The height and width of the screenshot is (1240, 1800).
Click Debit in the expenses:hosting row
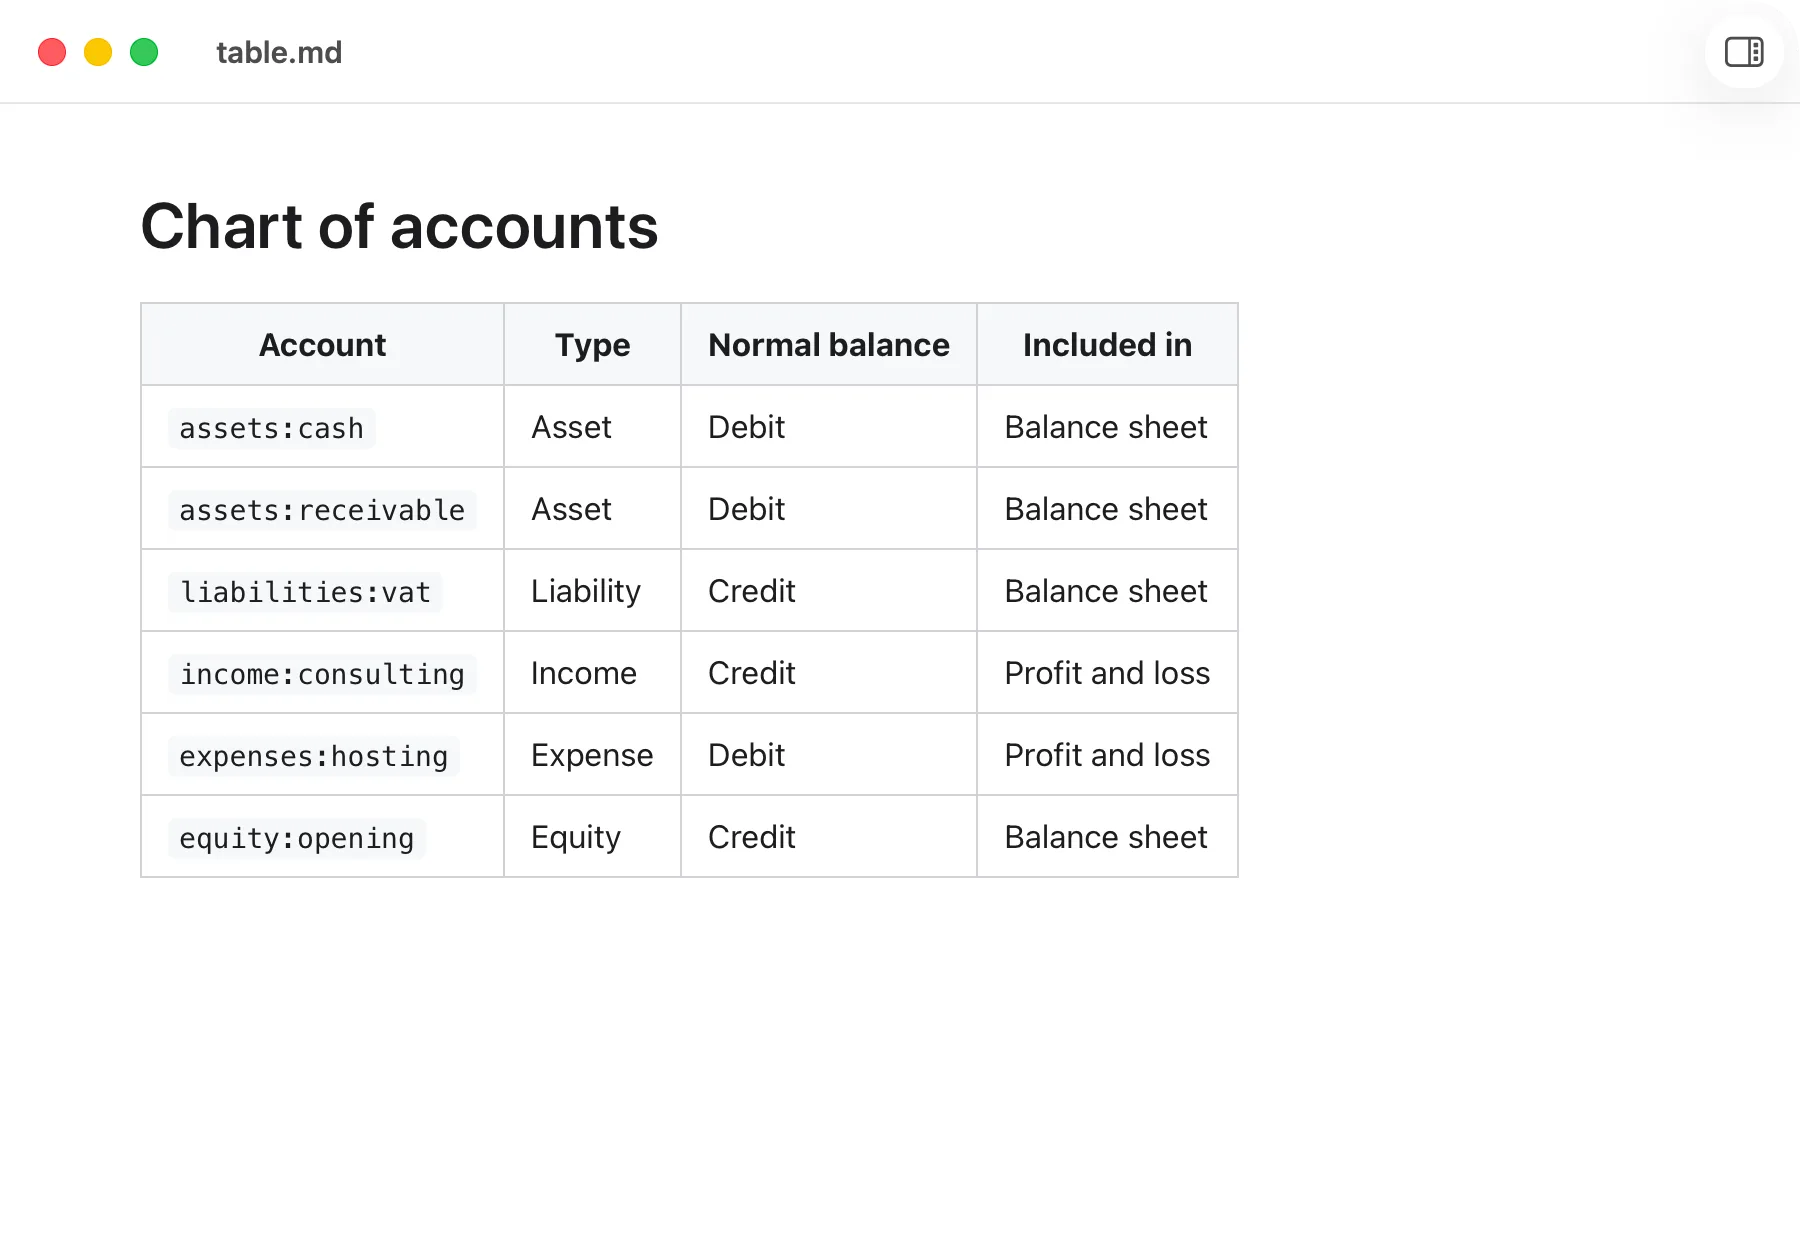pyautogui.click(x=747, y=755)
